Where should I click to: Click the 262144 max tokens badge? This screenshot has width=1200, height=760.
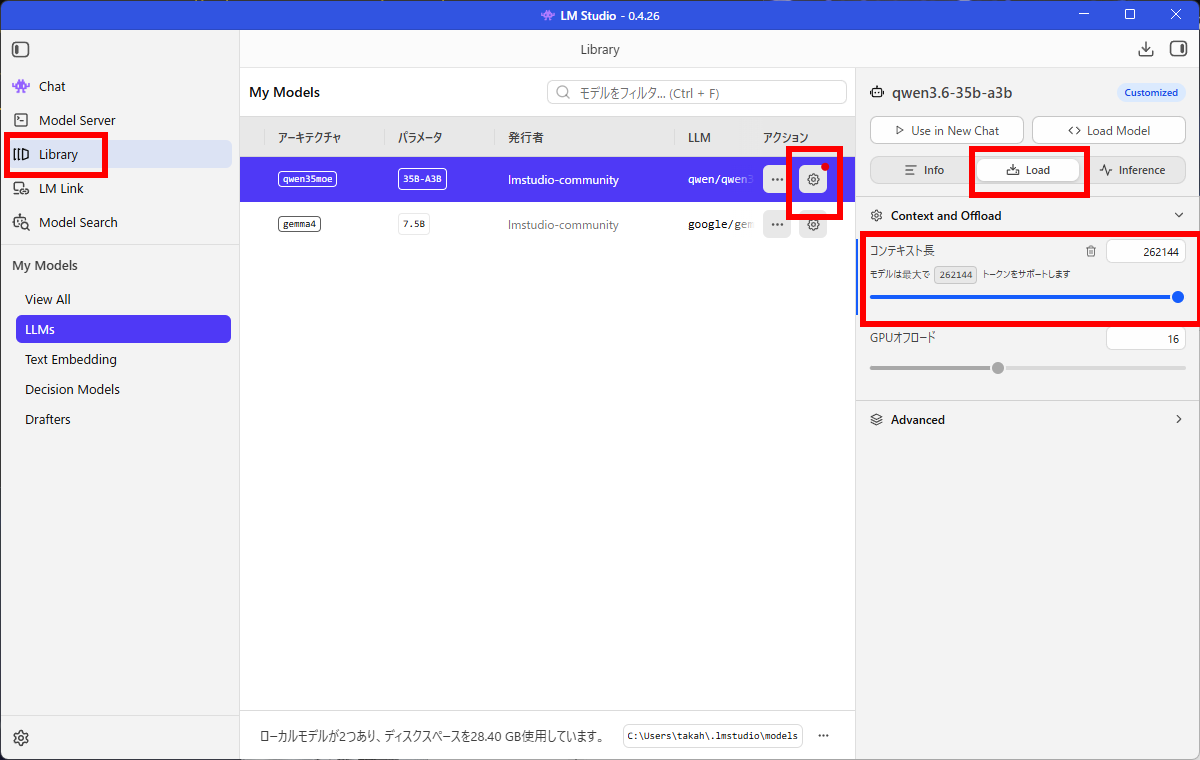[x=956, y=275]
